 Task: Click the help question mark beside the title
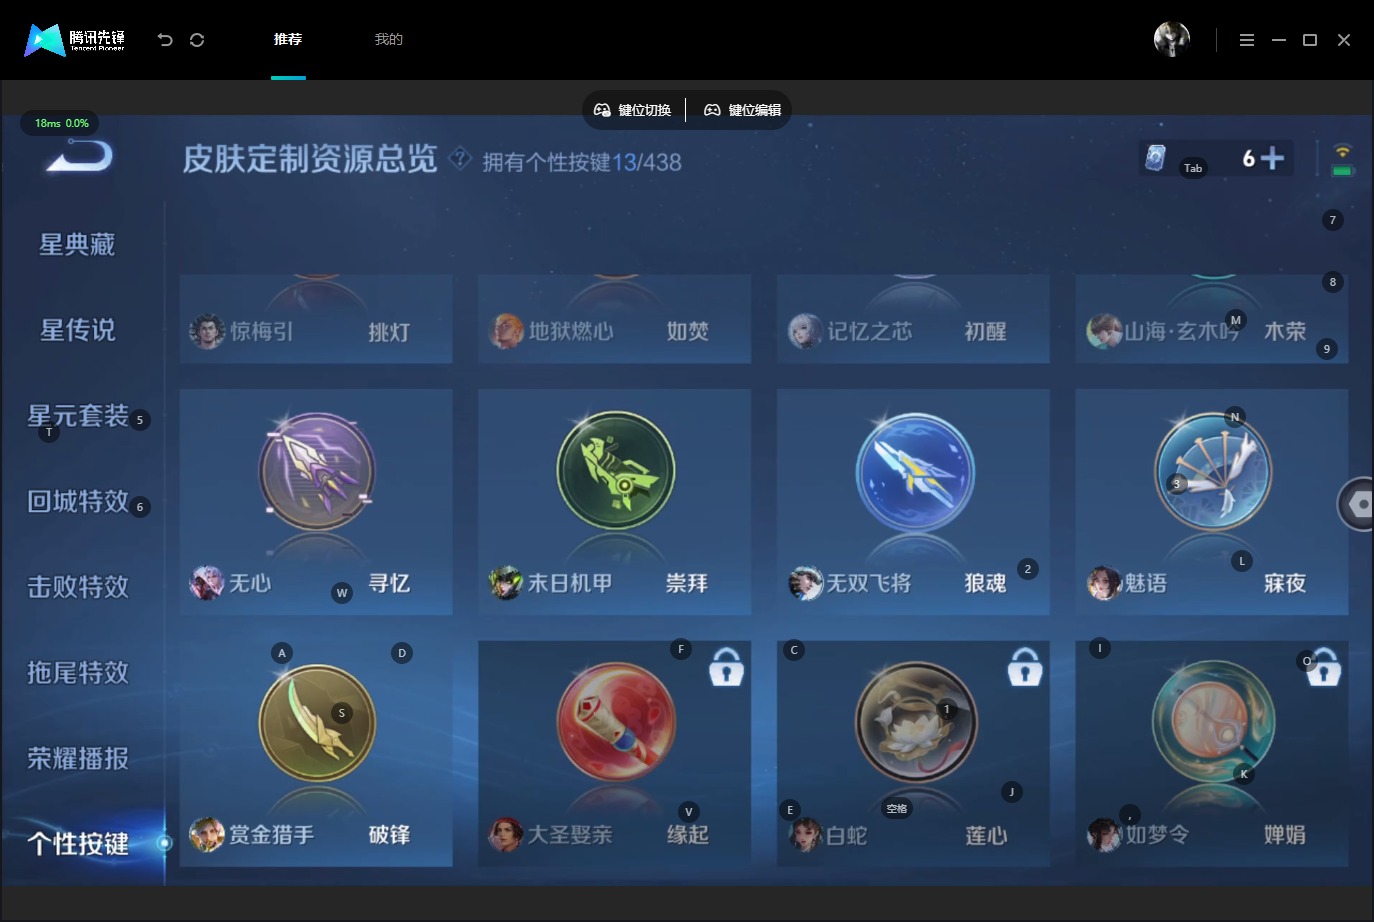click(x=460, y=158)
